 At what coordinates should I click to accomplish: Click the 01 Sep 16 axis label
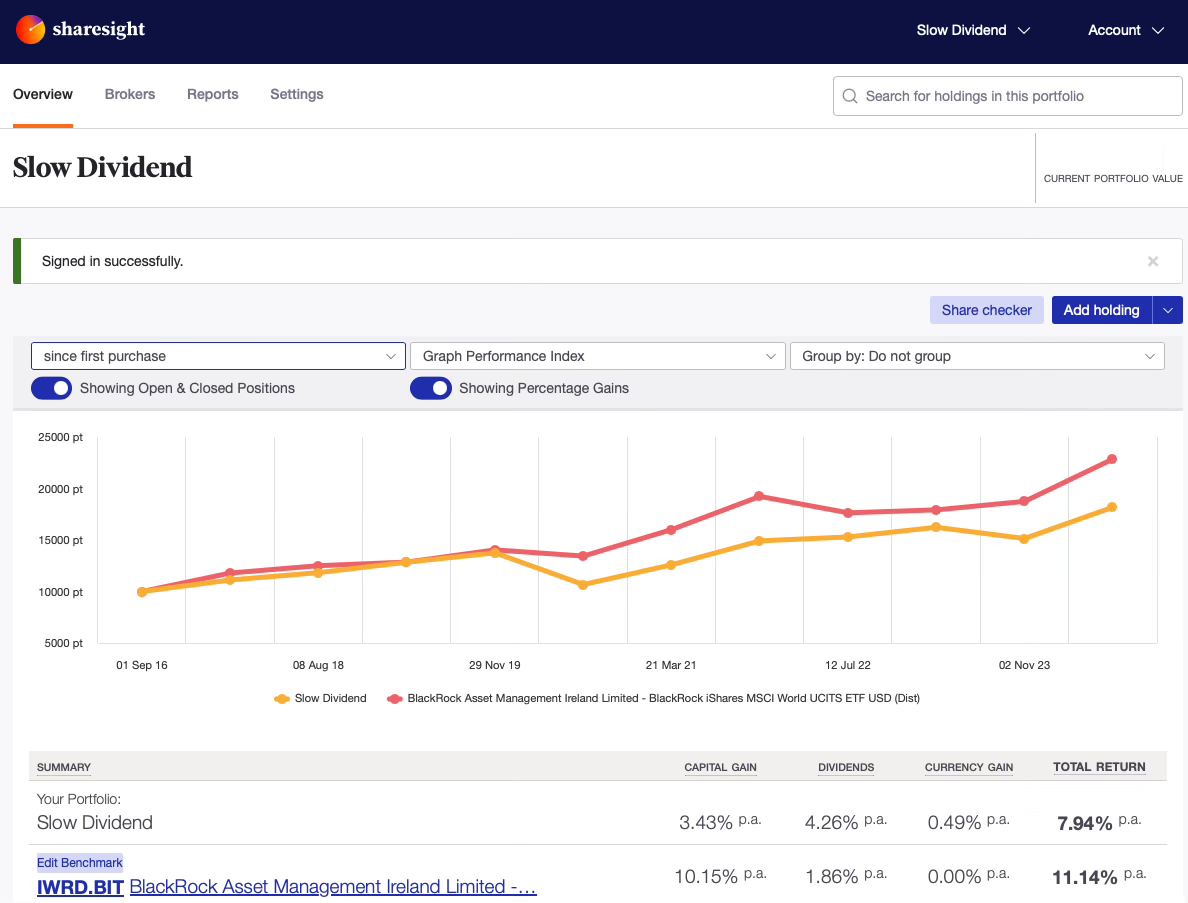click(x=142, y=665)
